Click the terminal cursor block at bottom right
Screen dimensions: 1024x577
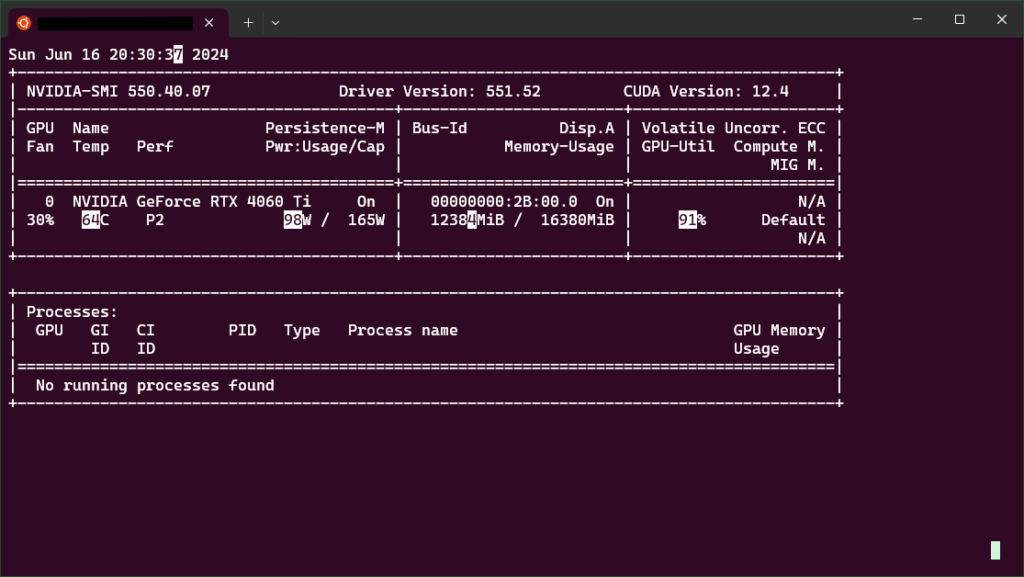tap(995, 550)
